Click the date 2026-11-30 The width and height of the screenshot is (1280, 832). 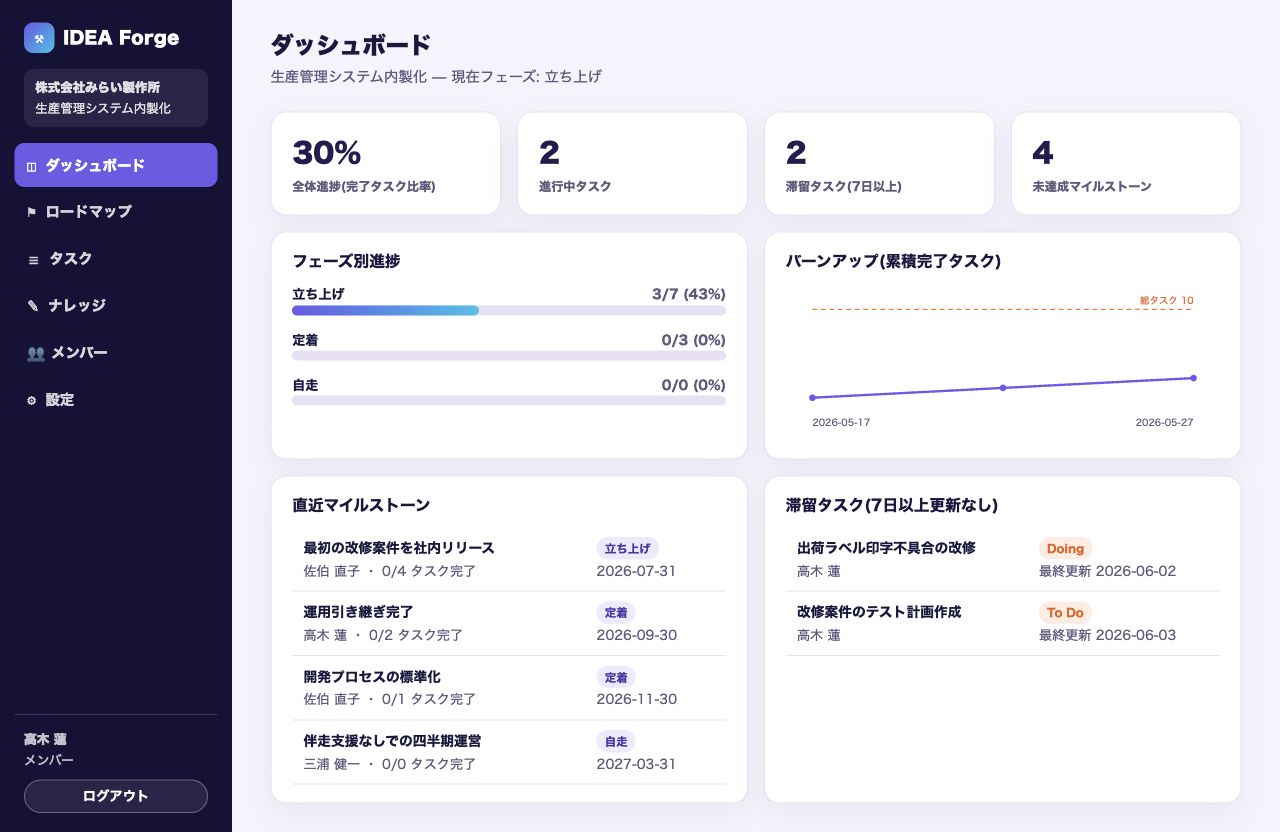[636, 699]
